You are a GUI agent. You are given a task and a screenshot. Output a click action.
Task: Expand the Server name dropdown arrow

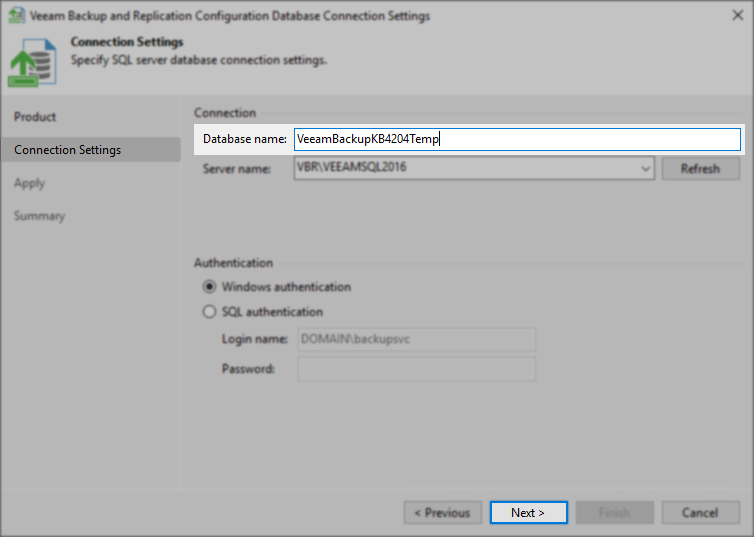(x=645, y=169)
